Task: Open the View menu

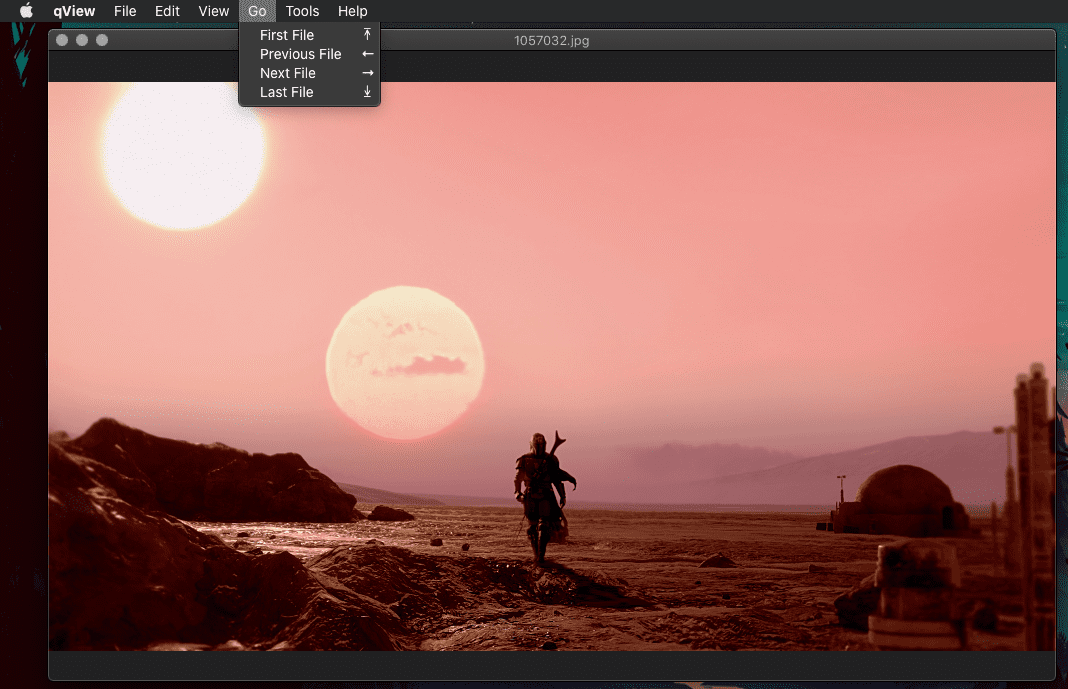Action: coord(213,11)
